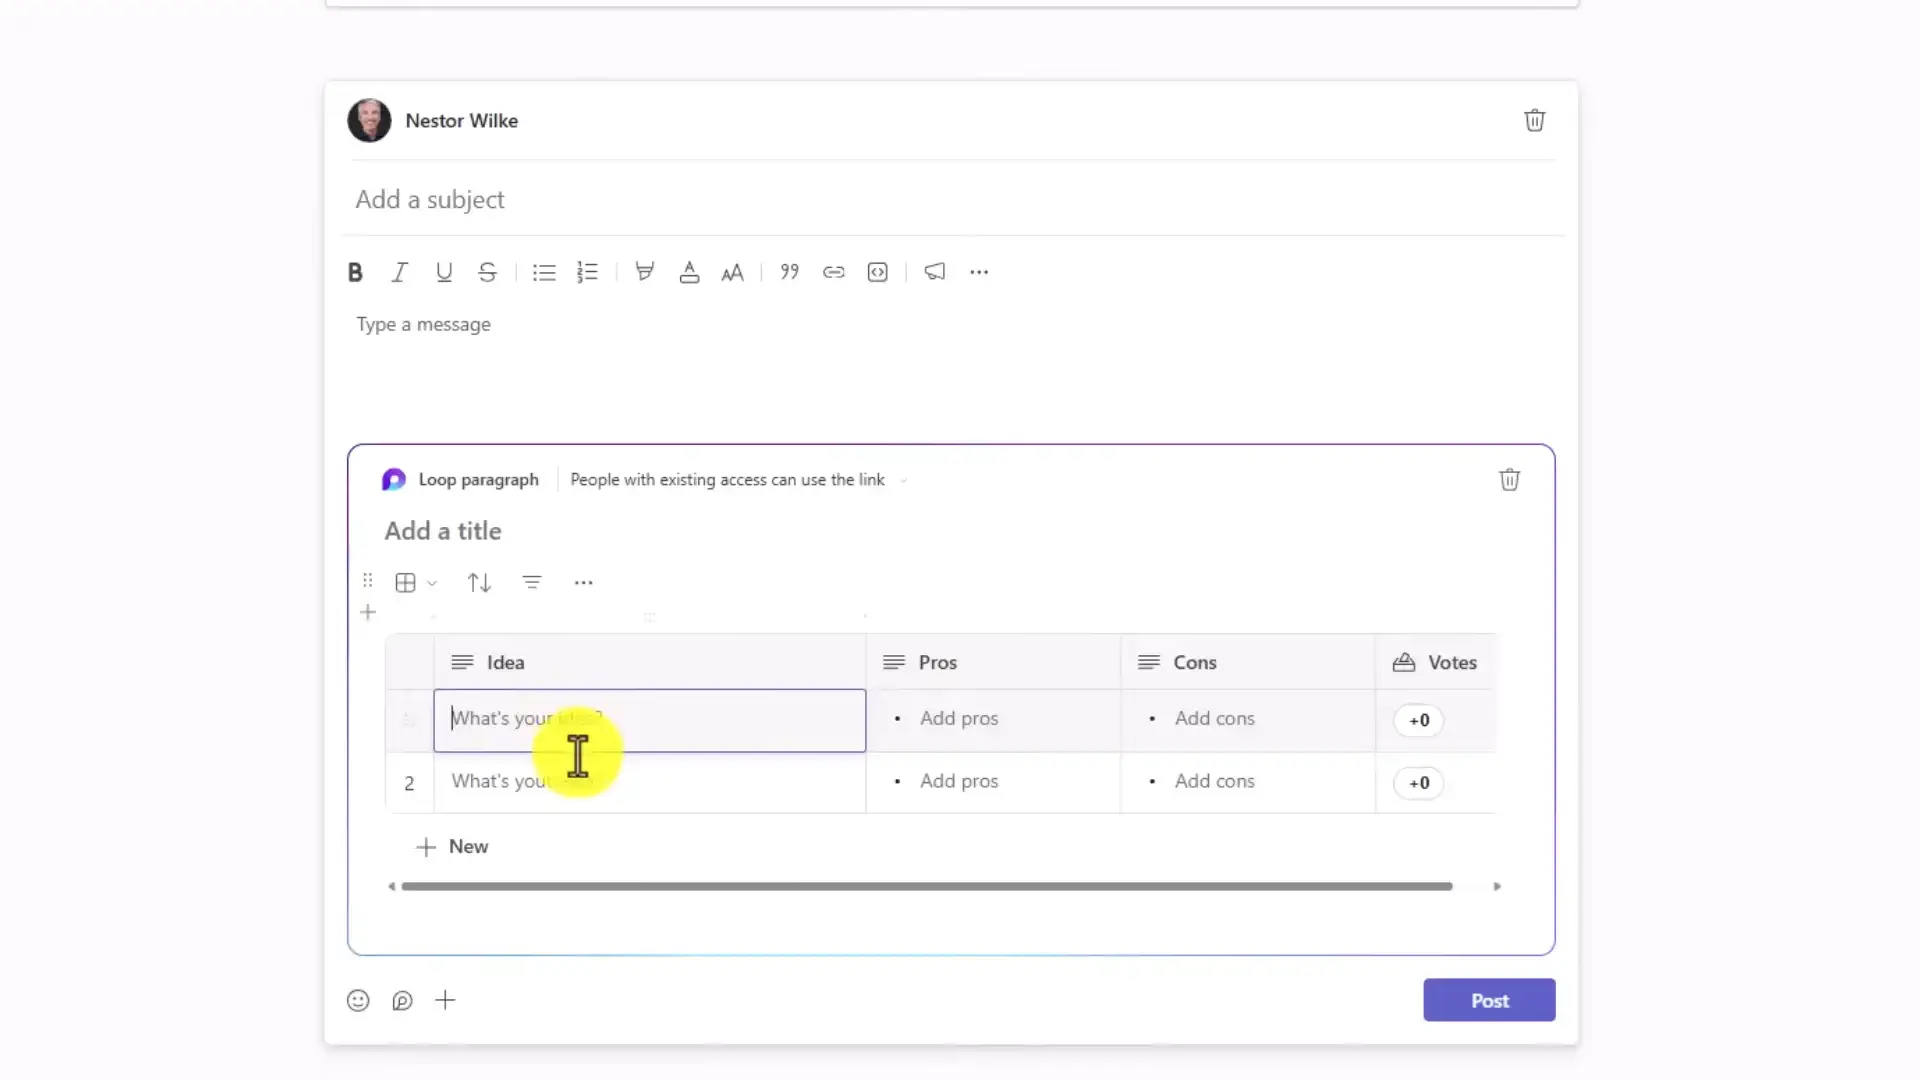Viewport: 1920px width, 1080px height.
Task: Open the table view switcher dropdown
Action: [x=416, y=583]
